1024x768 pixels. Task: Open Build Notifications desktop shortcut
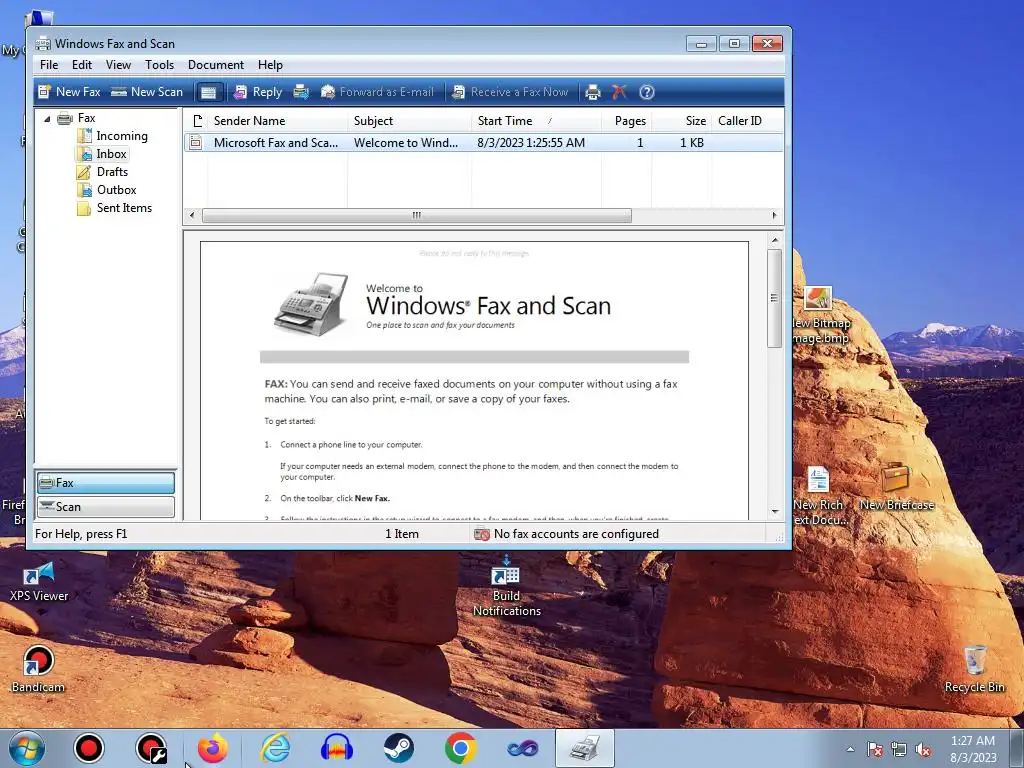click(x=507, y=585)
